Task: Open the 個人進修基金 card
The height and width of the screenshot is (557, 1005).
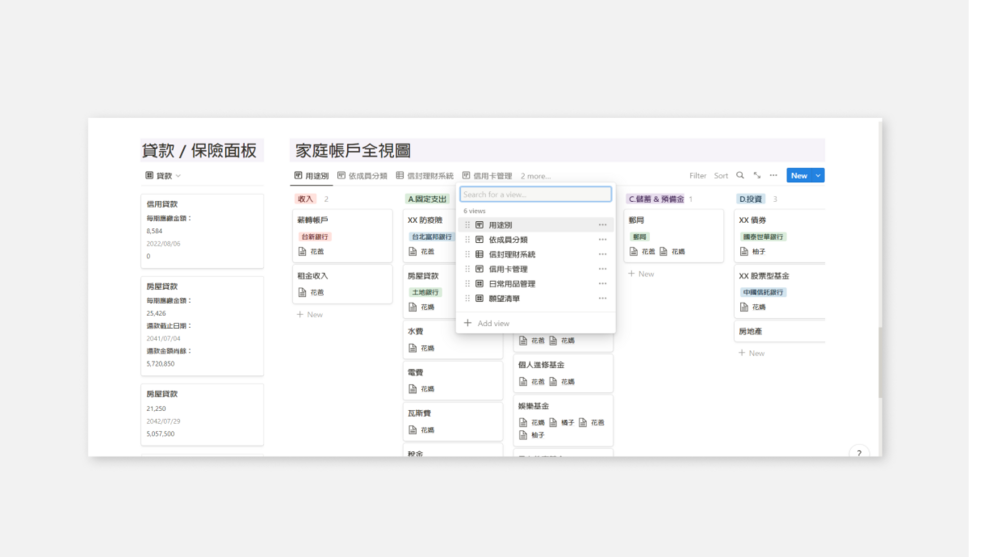Action: pyautogui.click(x=563, y=373)
